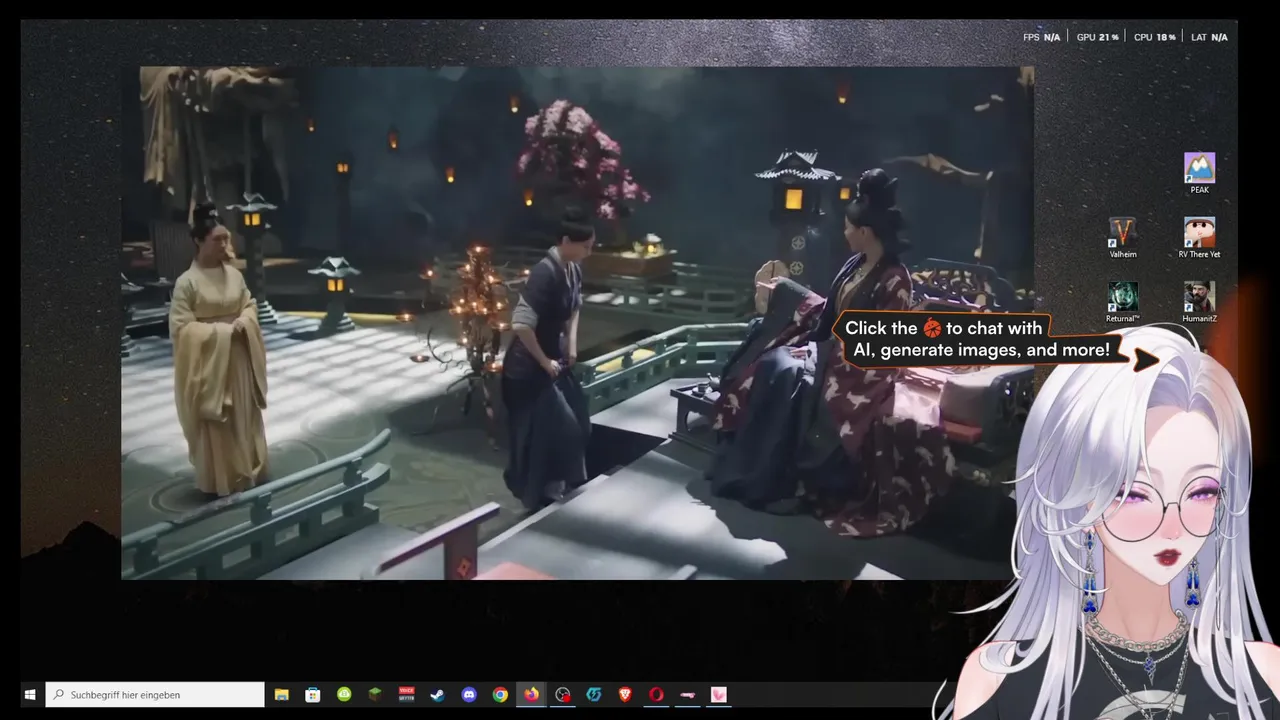Image resolution: width=1280 pixels, height=720 pixels.
Task: Select the HumanitZ desktop shortcut
Action: point(1199,301)
